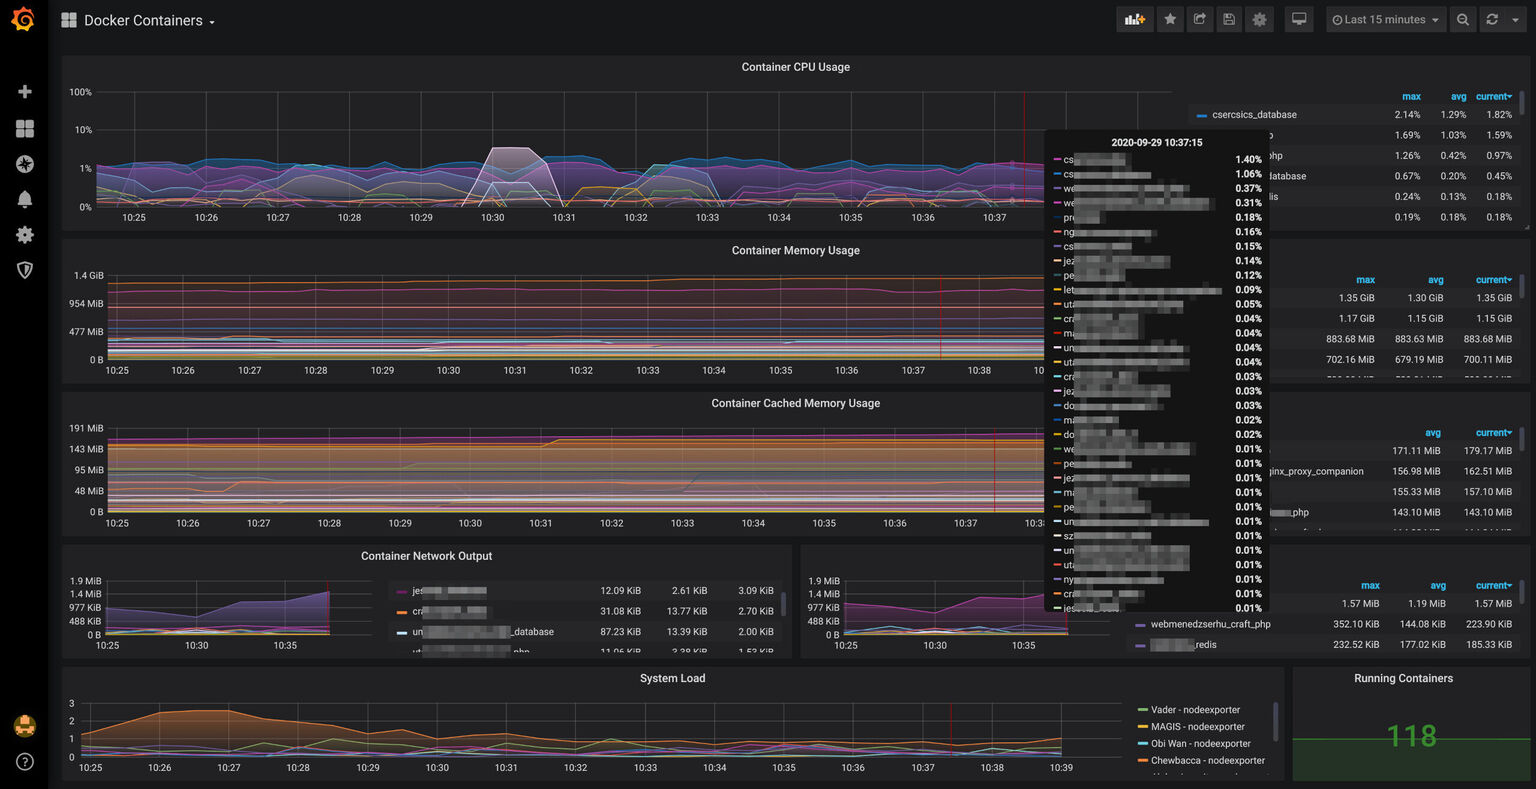Click the zoom out time range magnifier
Image resolution: width=1536 pixels, height=789 pixels.
click(x=1462, y=19)
